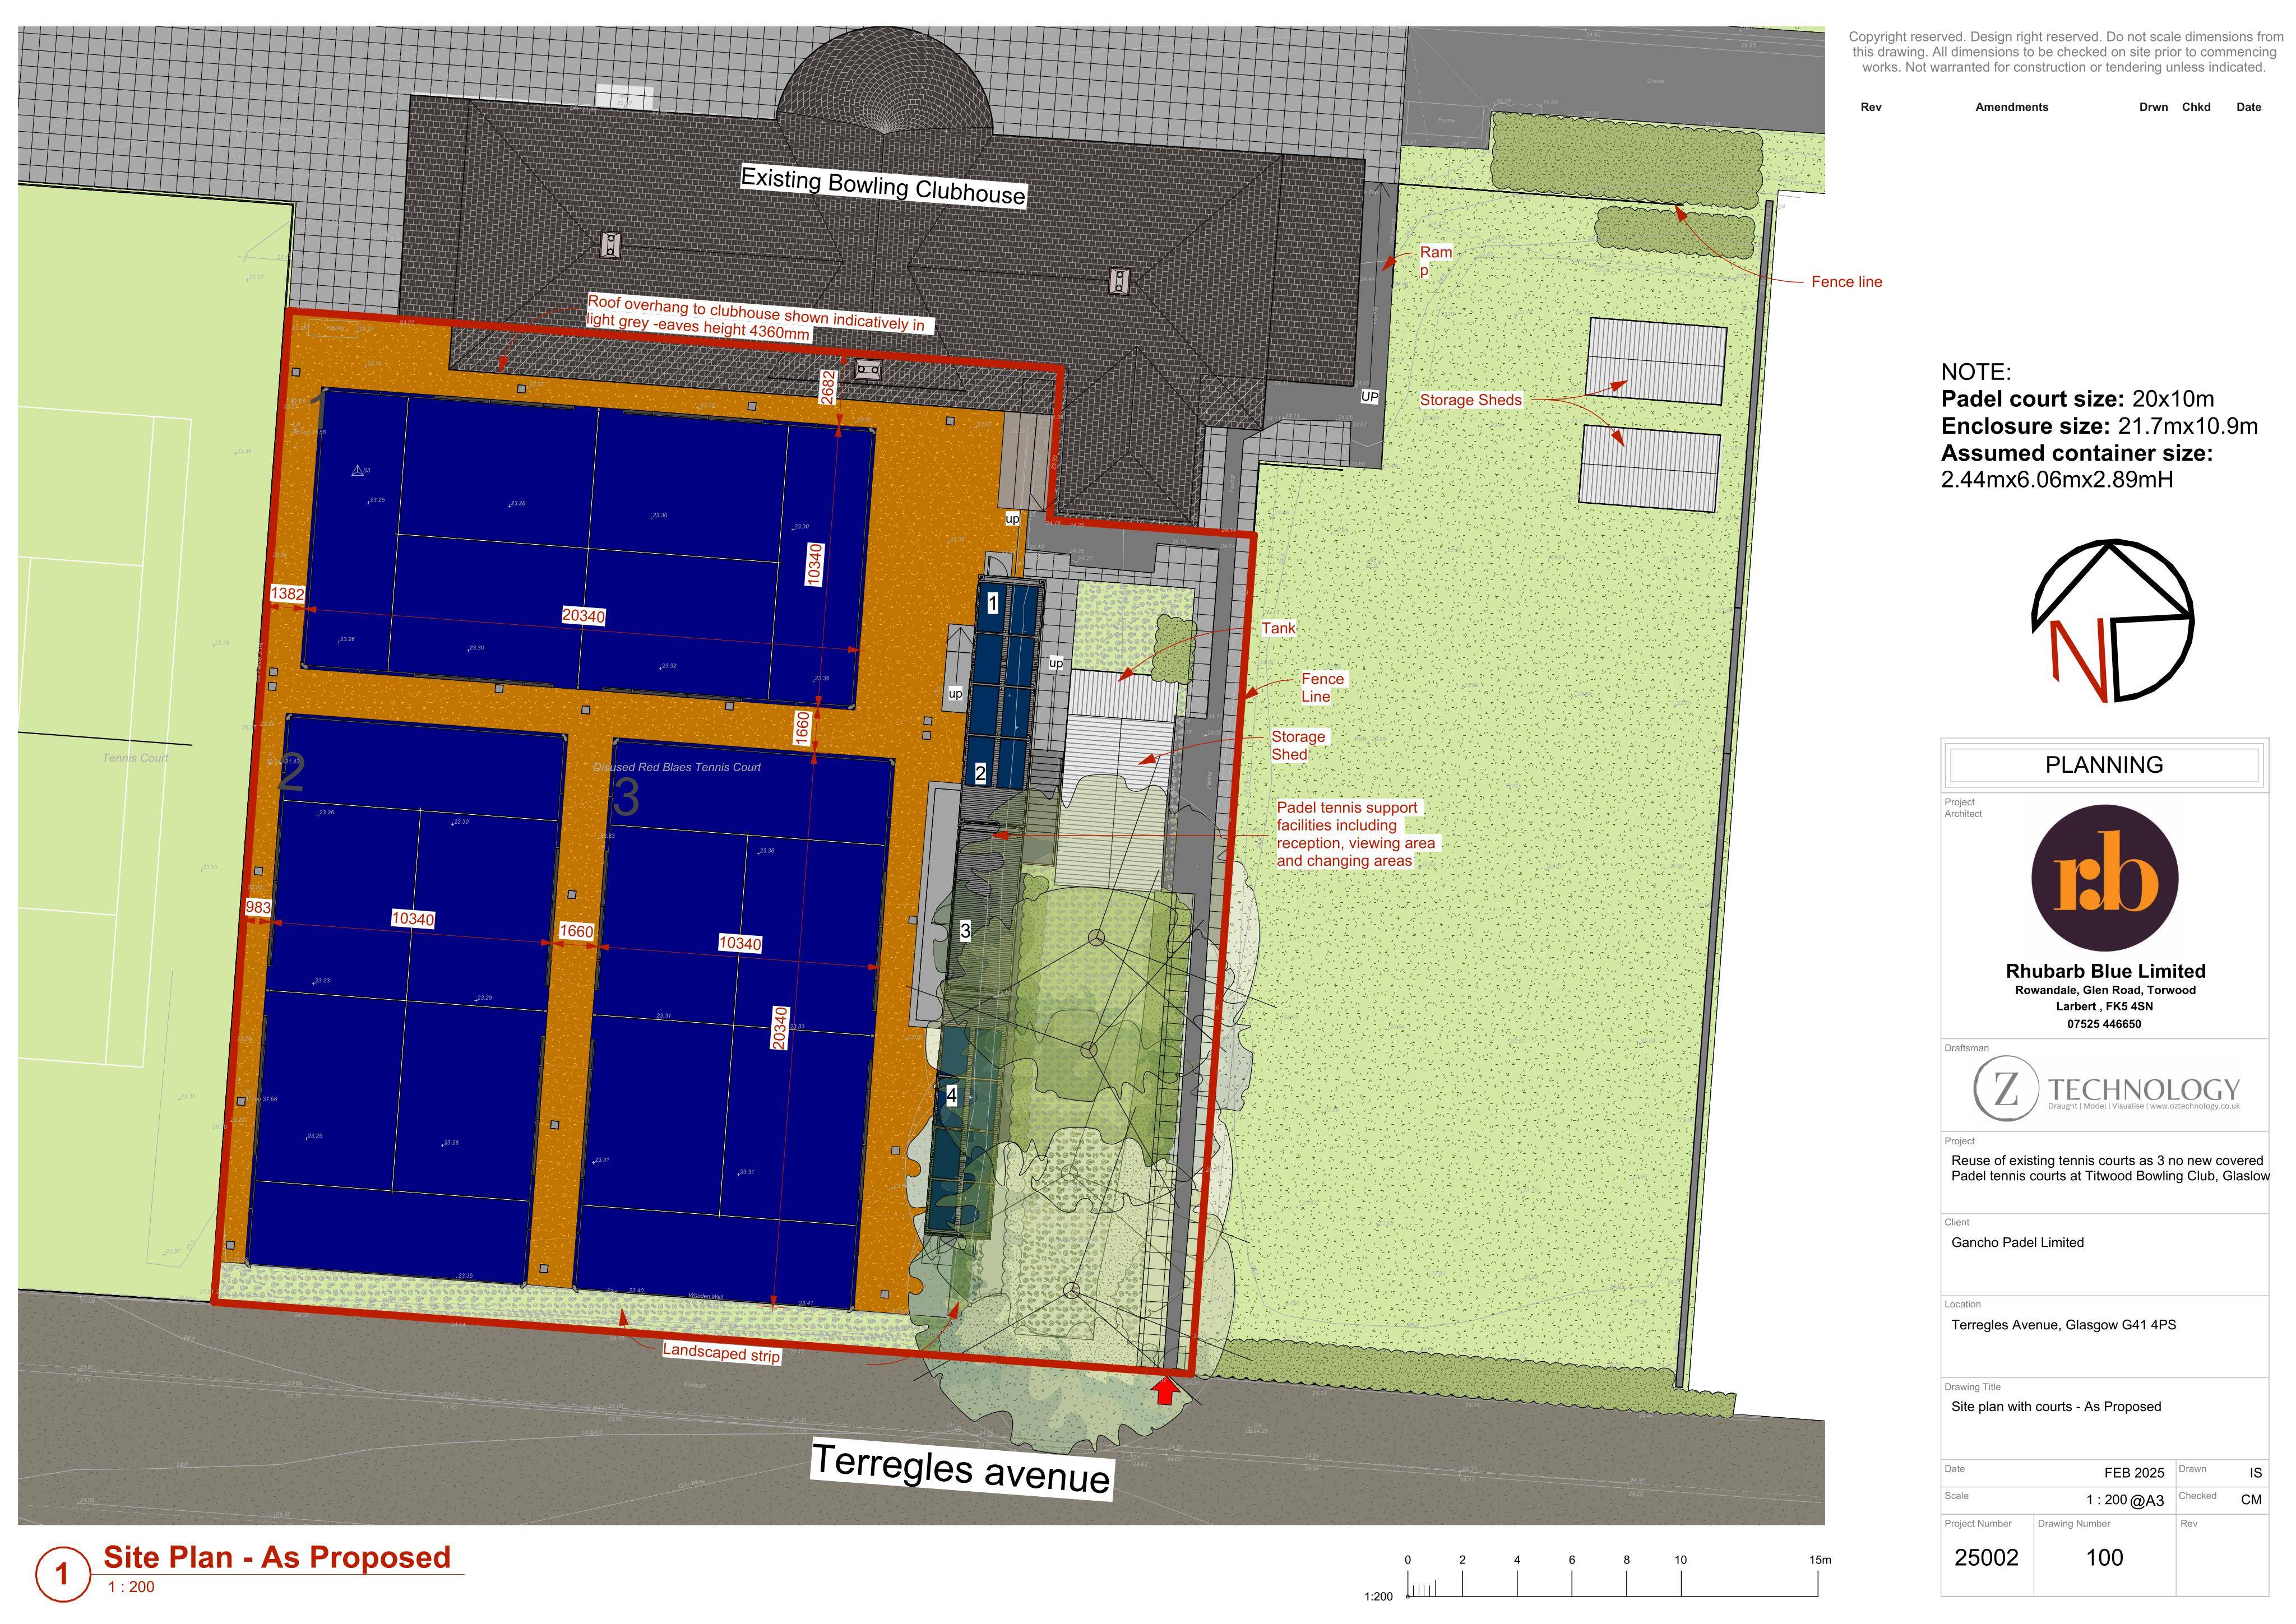The width and height of the screenshot is (2296, 1624).
Task: Click container number 1 label
Action: pos(992,603)
